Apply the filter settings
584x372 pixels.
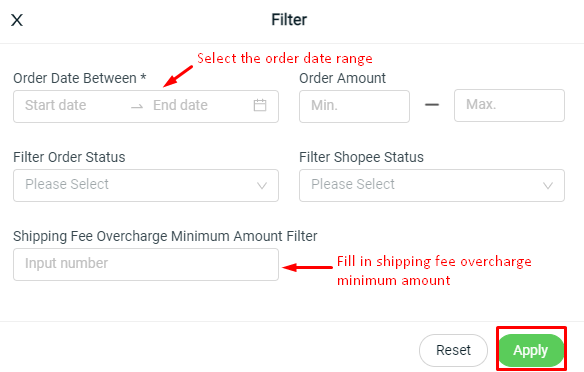pos(531,350)
